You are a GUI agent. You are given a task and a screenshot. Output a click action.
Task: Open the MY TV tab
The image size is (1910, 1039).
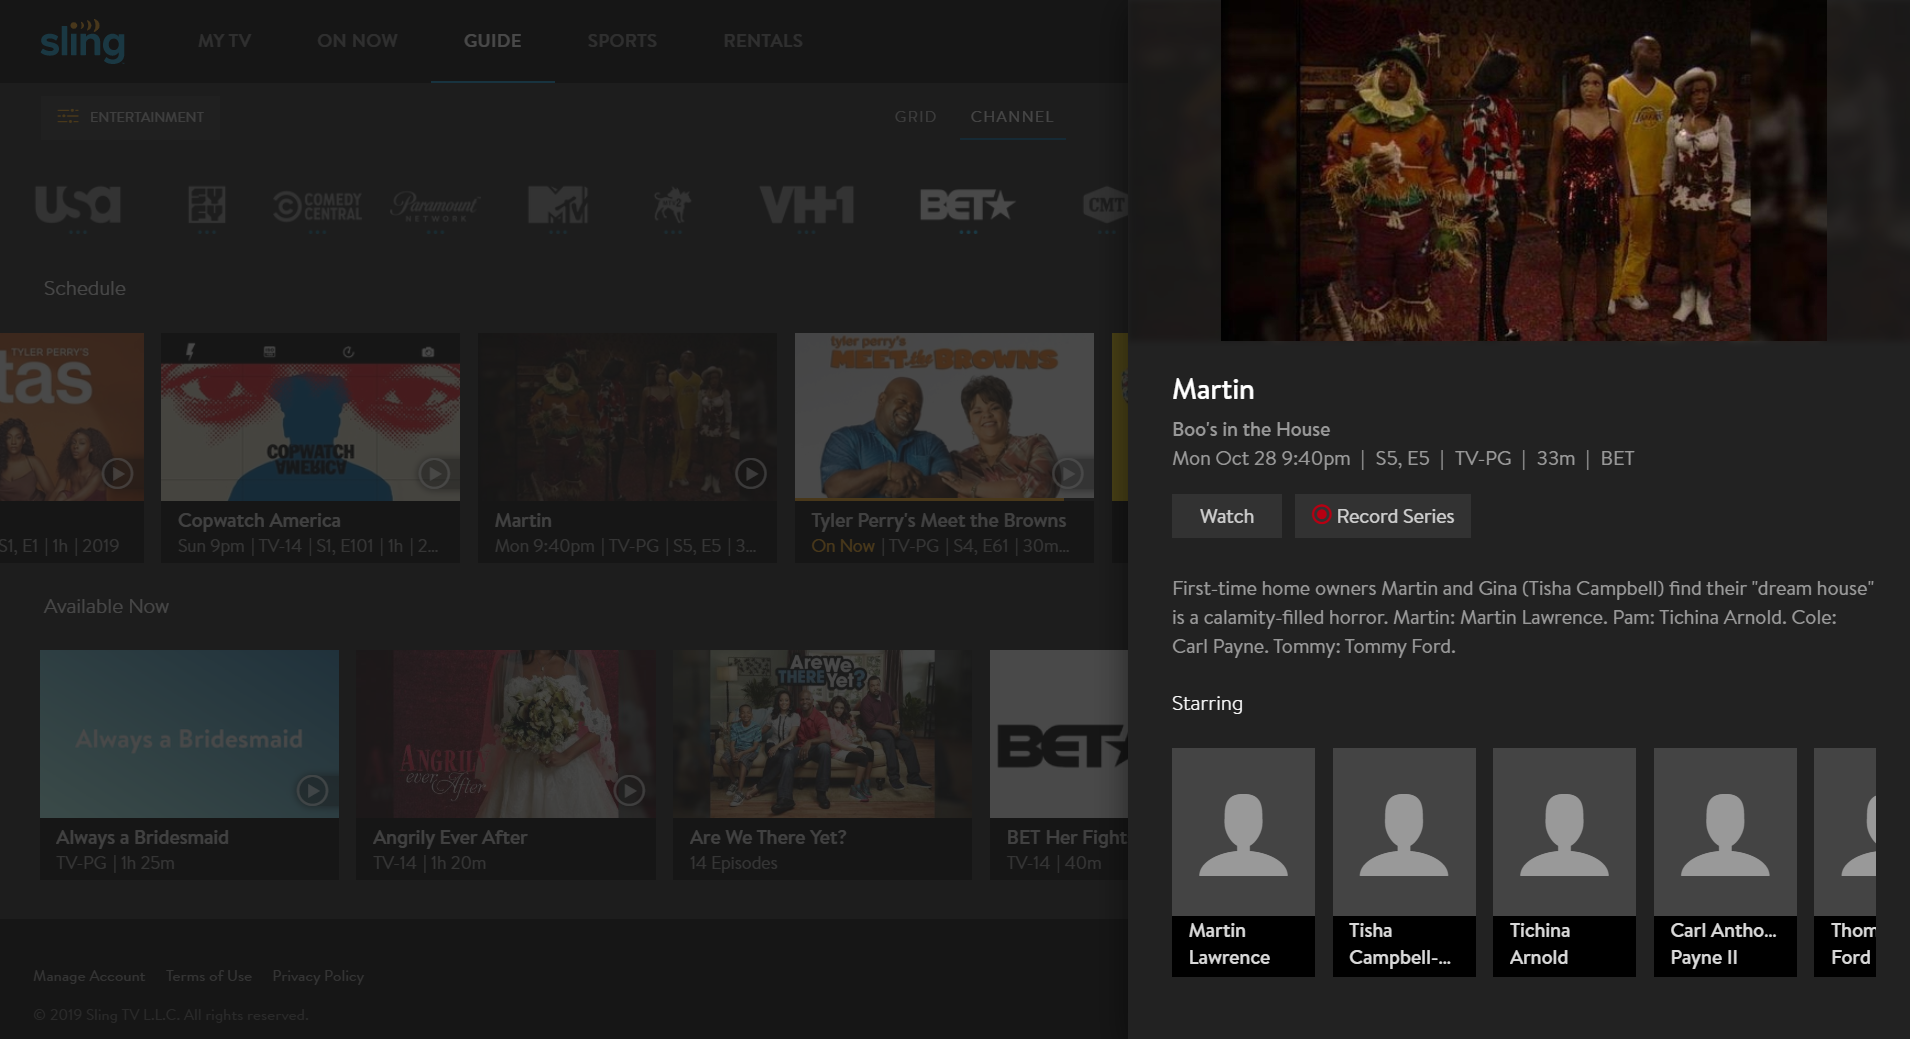point(224,41)
